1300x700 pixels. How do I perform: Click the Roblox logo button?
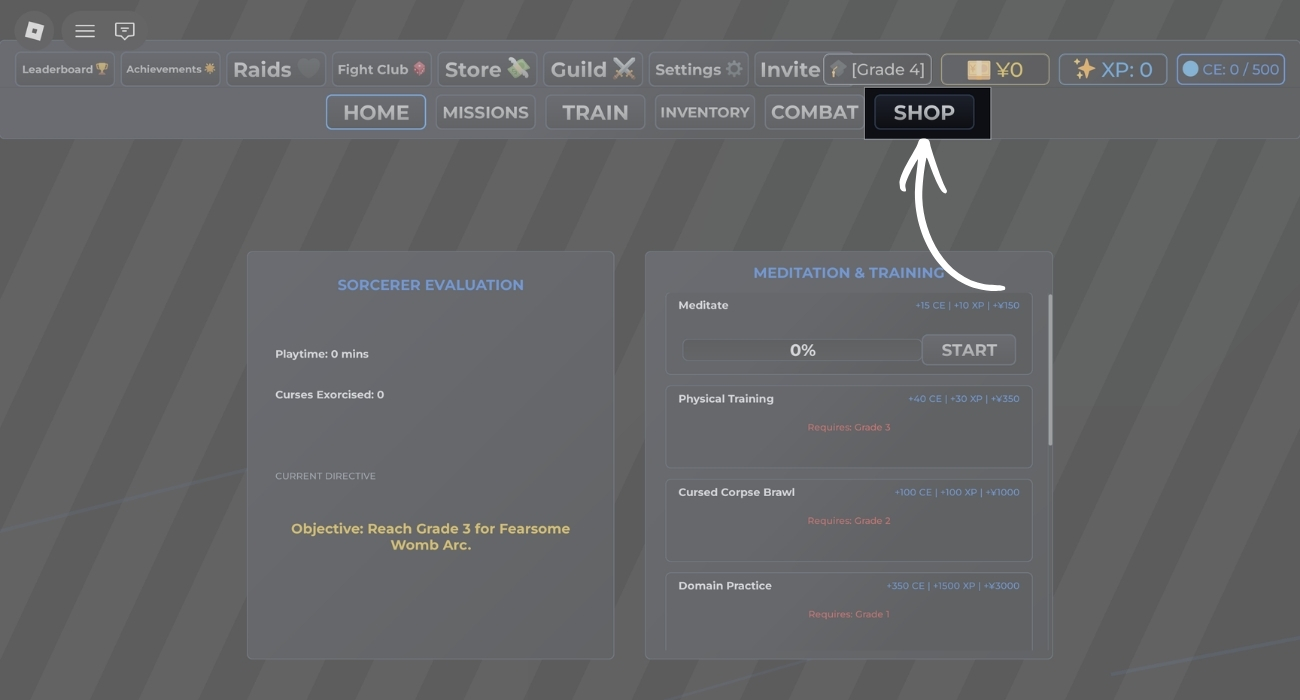click(x=35, y=30)
